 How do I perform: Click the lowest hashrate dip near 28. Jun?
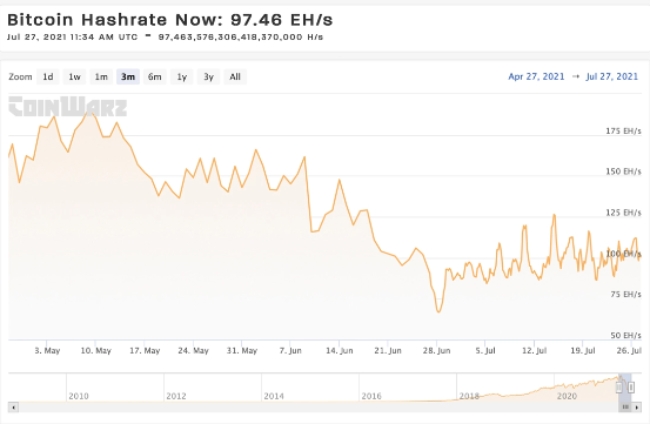(x=439, y=311)
